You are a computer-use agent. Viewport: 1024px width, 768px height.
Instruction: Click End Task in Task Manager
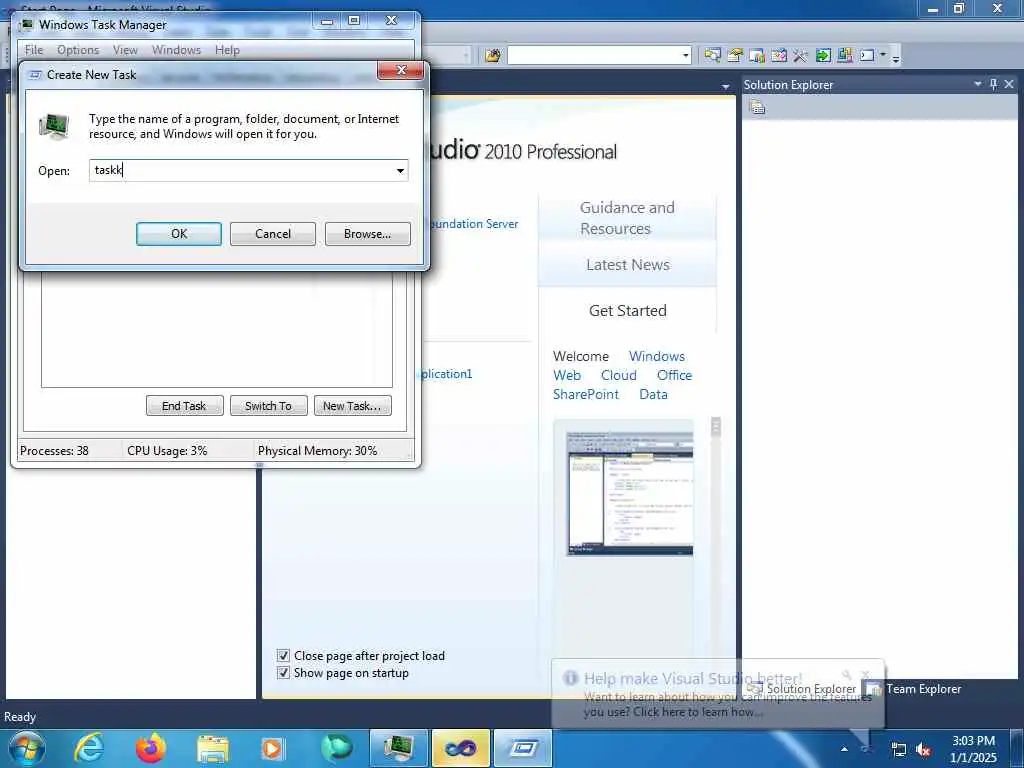[x=184, y=406]
